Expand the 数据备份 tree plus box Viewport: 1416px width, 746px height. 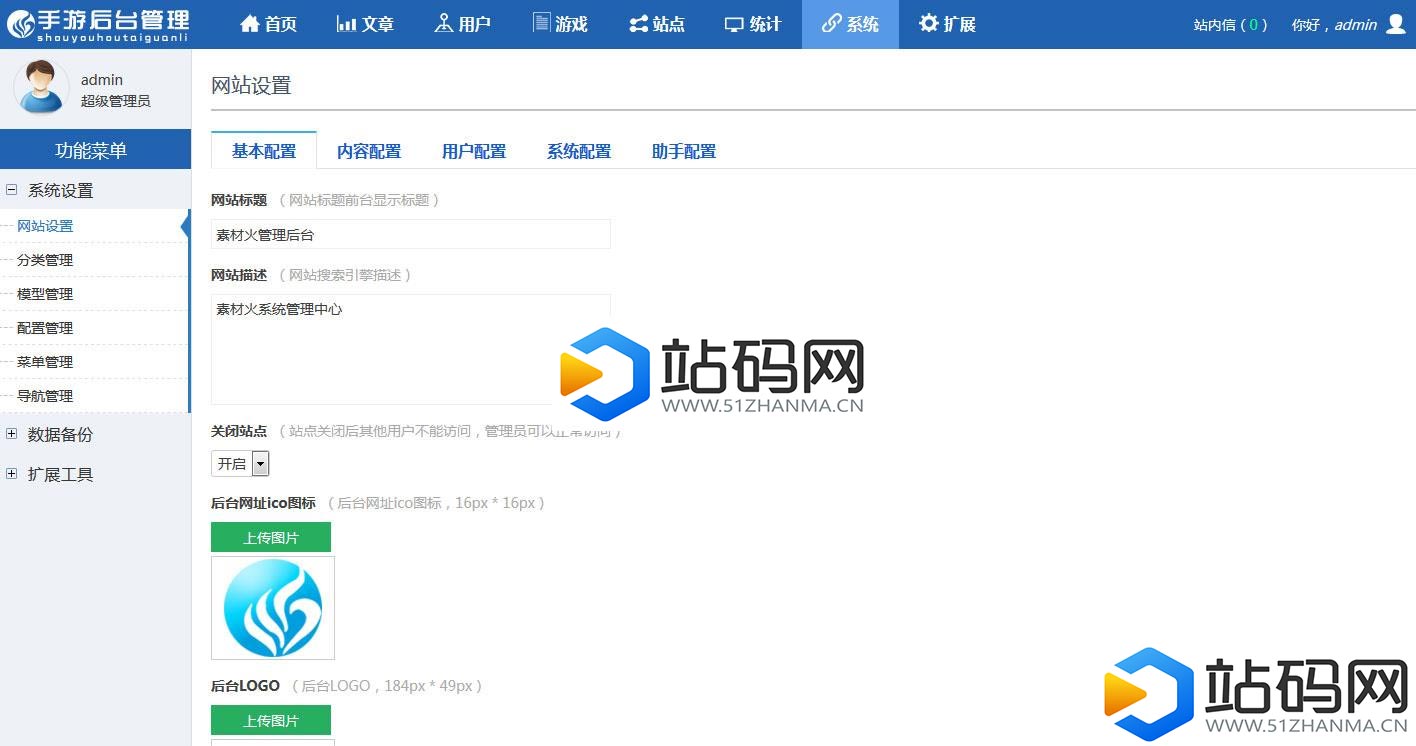12,433
